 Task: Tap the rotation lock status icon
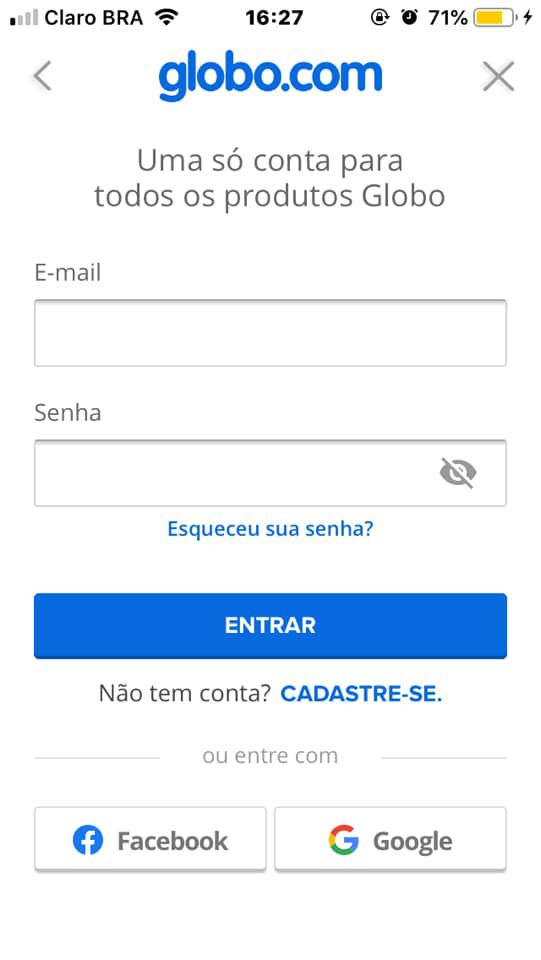[379, 18]
